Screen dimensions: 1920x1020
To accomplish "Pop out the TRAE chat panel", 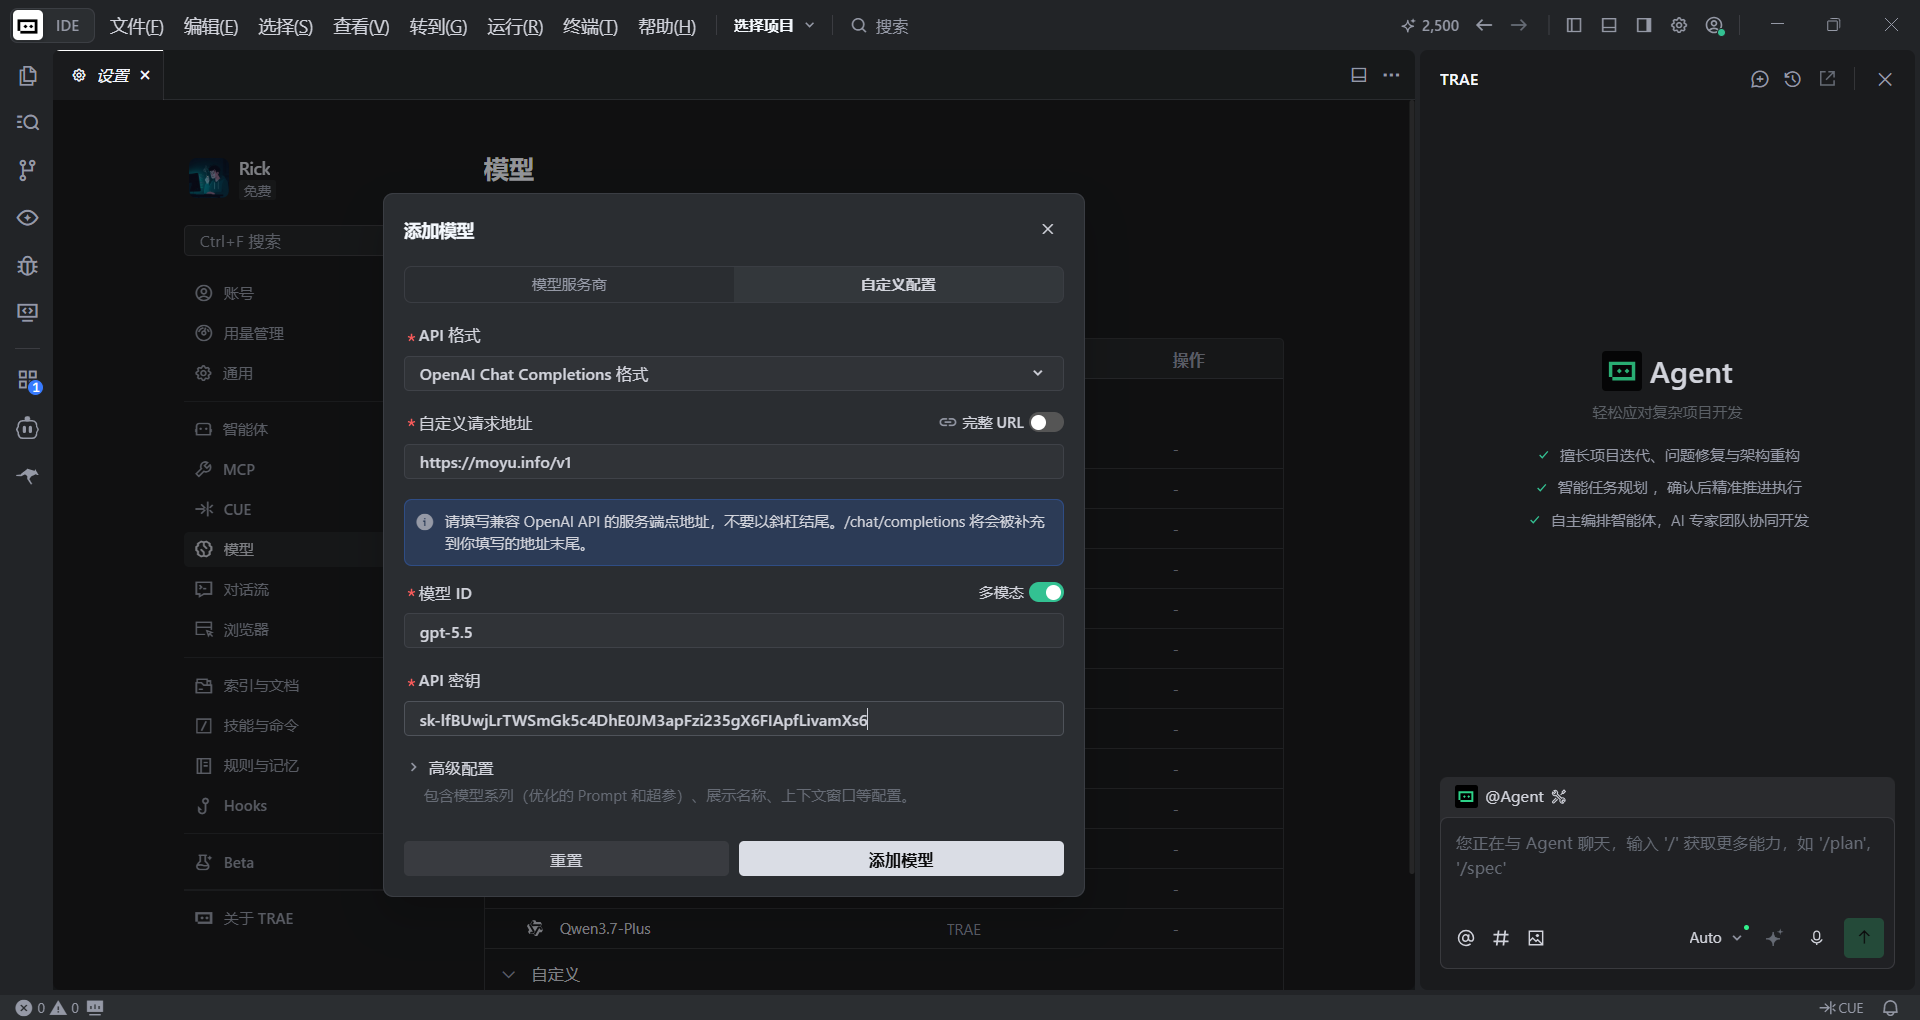I will 1827,79.
